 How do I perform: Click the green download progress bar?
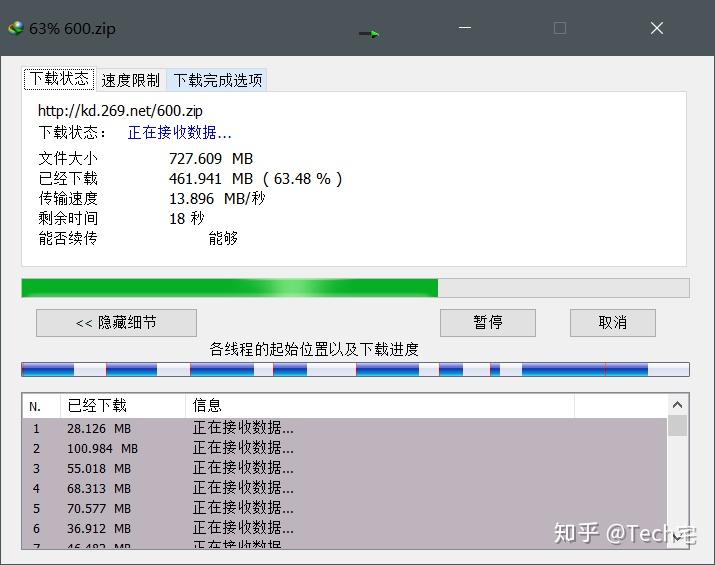tap(355, 288)
